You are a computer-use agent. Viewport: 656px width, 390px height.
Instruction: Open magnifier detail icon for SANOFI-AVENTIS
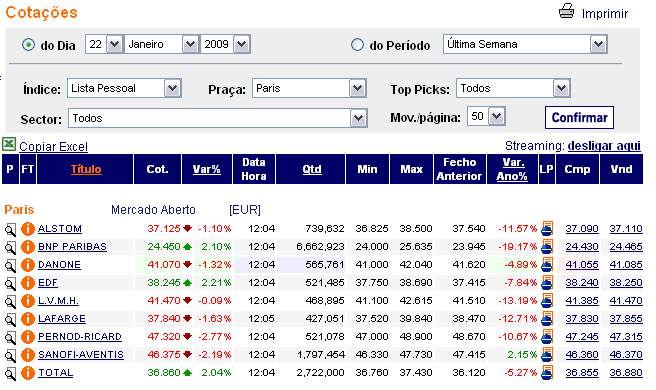click(10, 356)
